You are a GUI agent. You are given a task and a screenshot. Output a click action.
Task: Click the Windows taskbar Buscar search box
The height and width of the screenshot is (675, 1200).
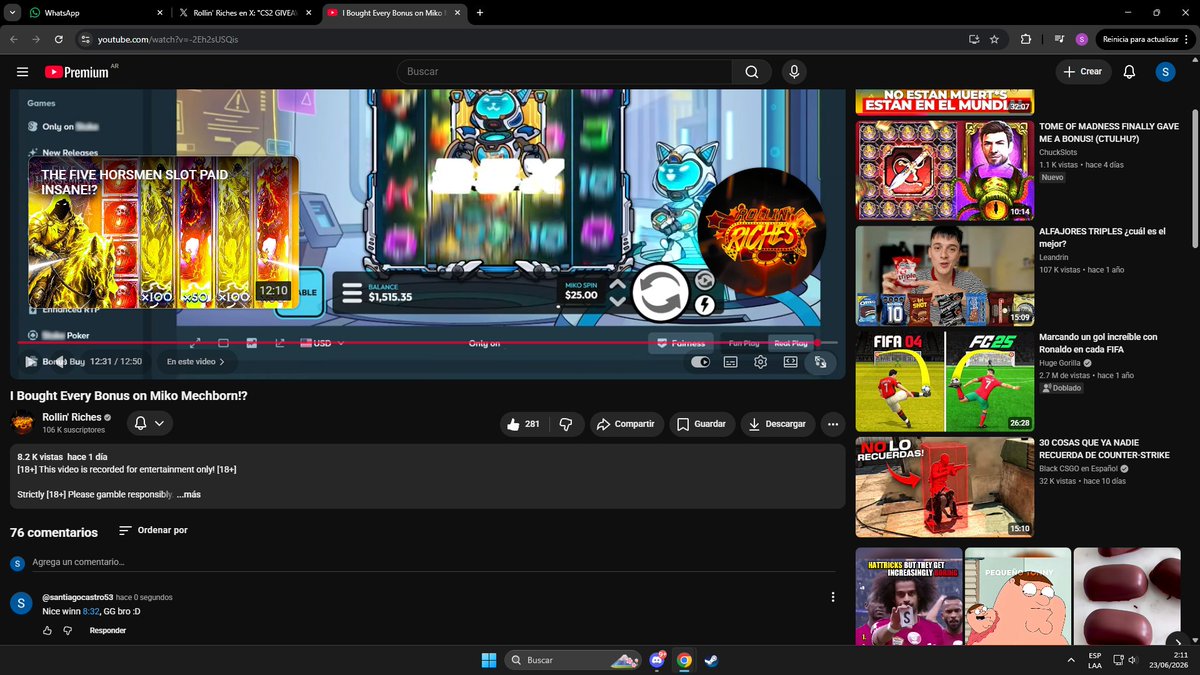572,660
